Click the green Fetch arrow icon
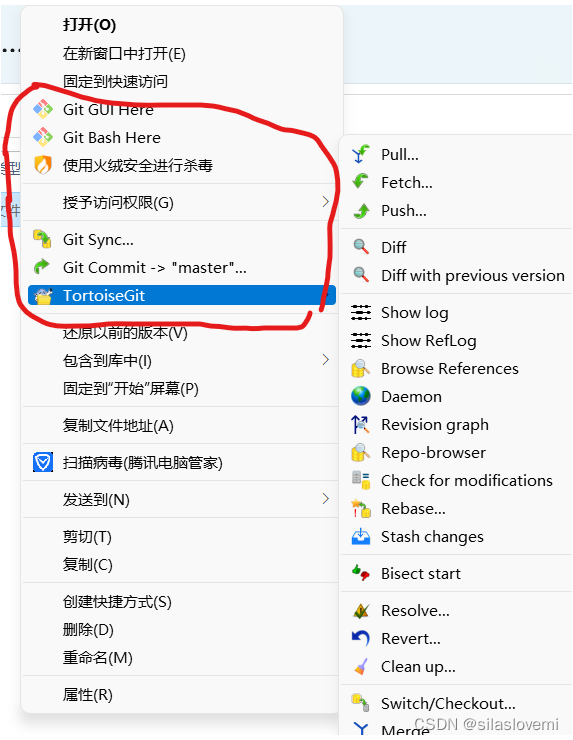573x740 pixels. point(361,182)
